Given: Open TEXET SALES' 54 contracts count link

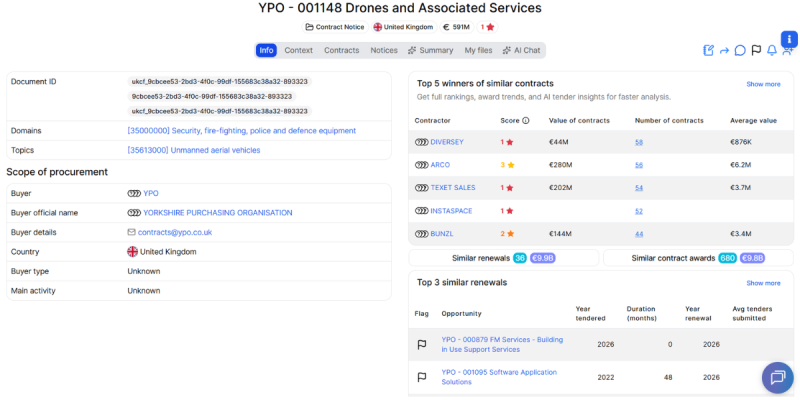Looking at the screenshot, I should (x=639, y=188).
